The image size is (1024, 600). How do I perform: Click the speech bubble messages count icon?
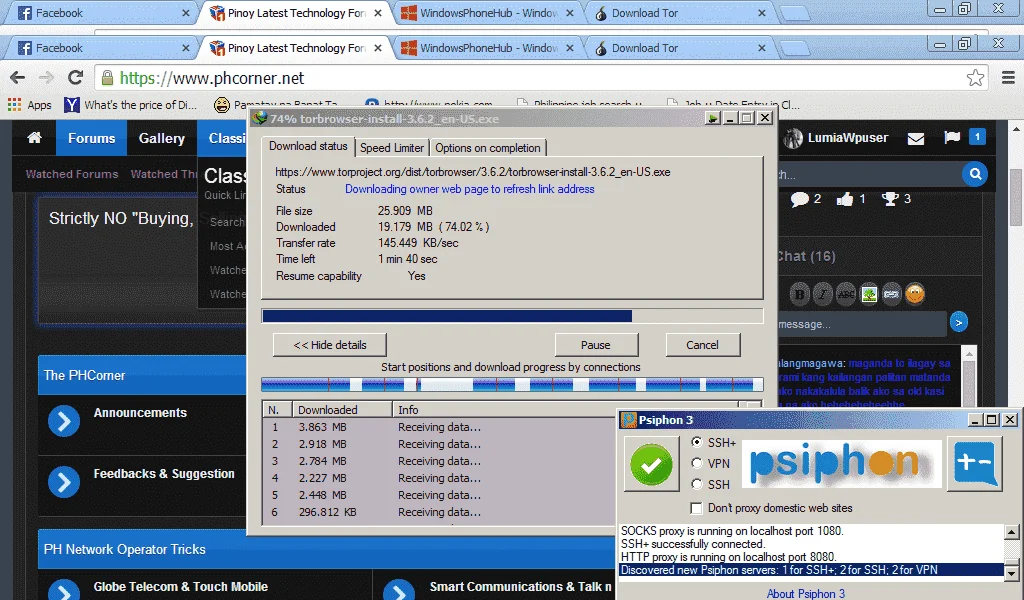coord(799,199)
